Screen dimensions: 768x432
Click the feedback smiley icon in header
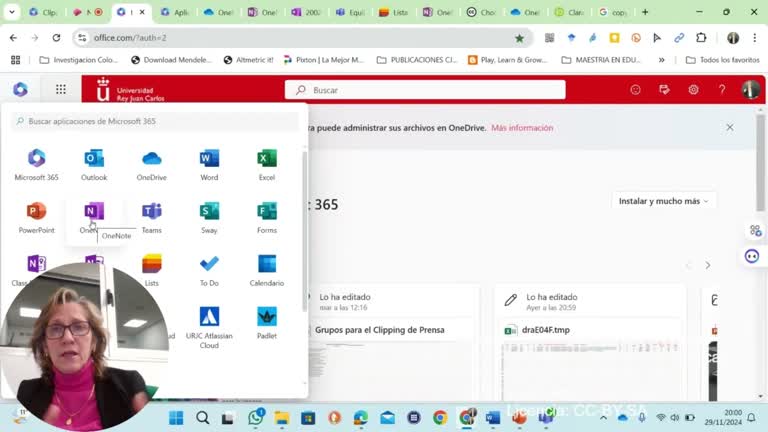[x=635, y=90]
